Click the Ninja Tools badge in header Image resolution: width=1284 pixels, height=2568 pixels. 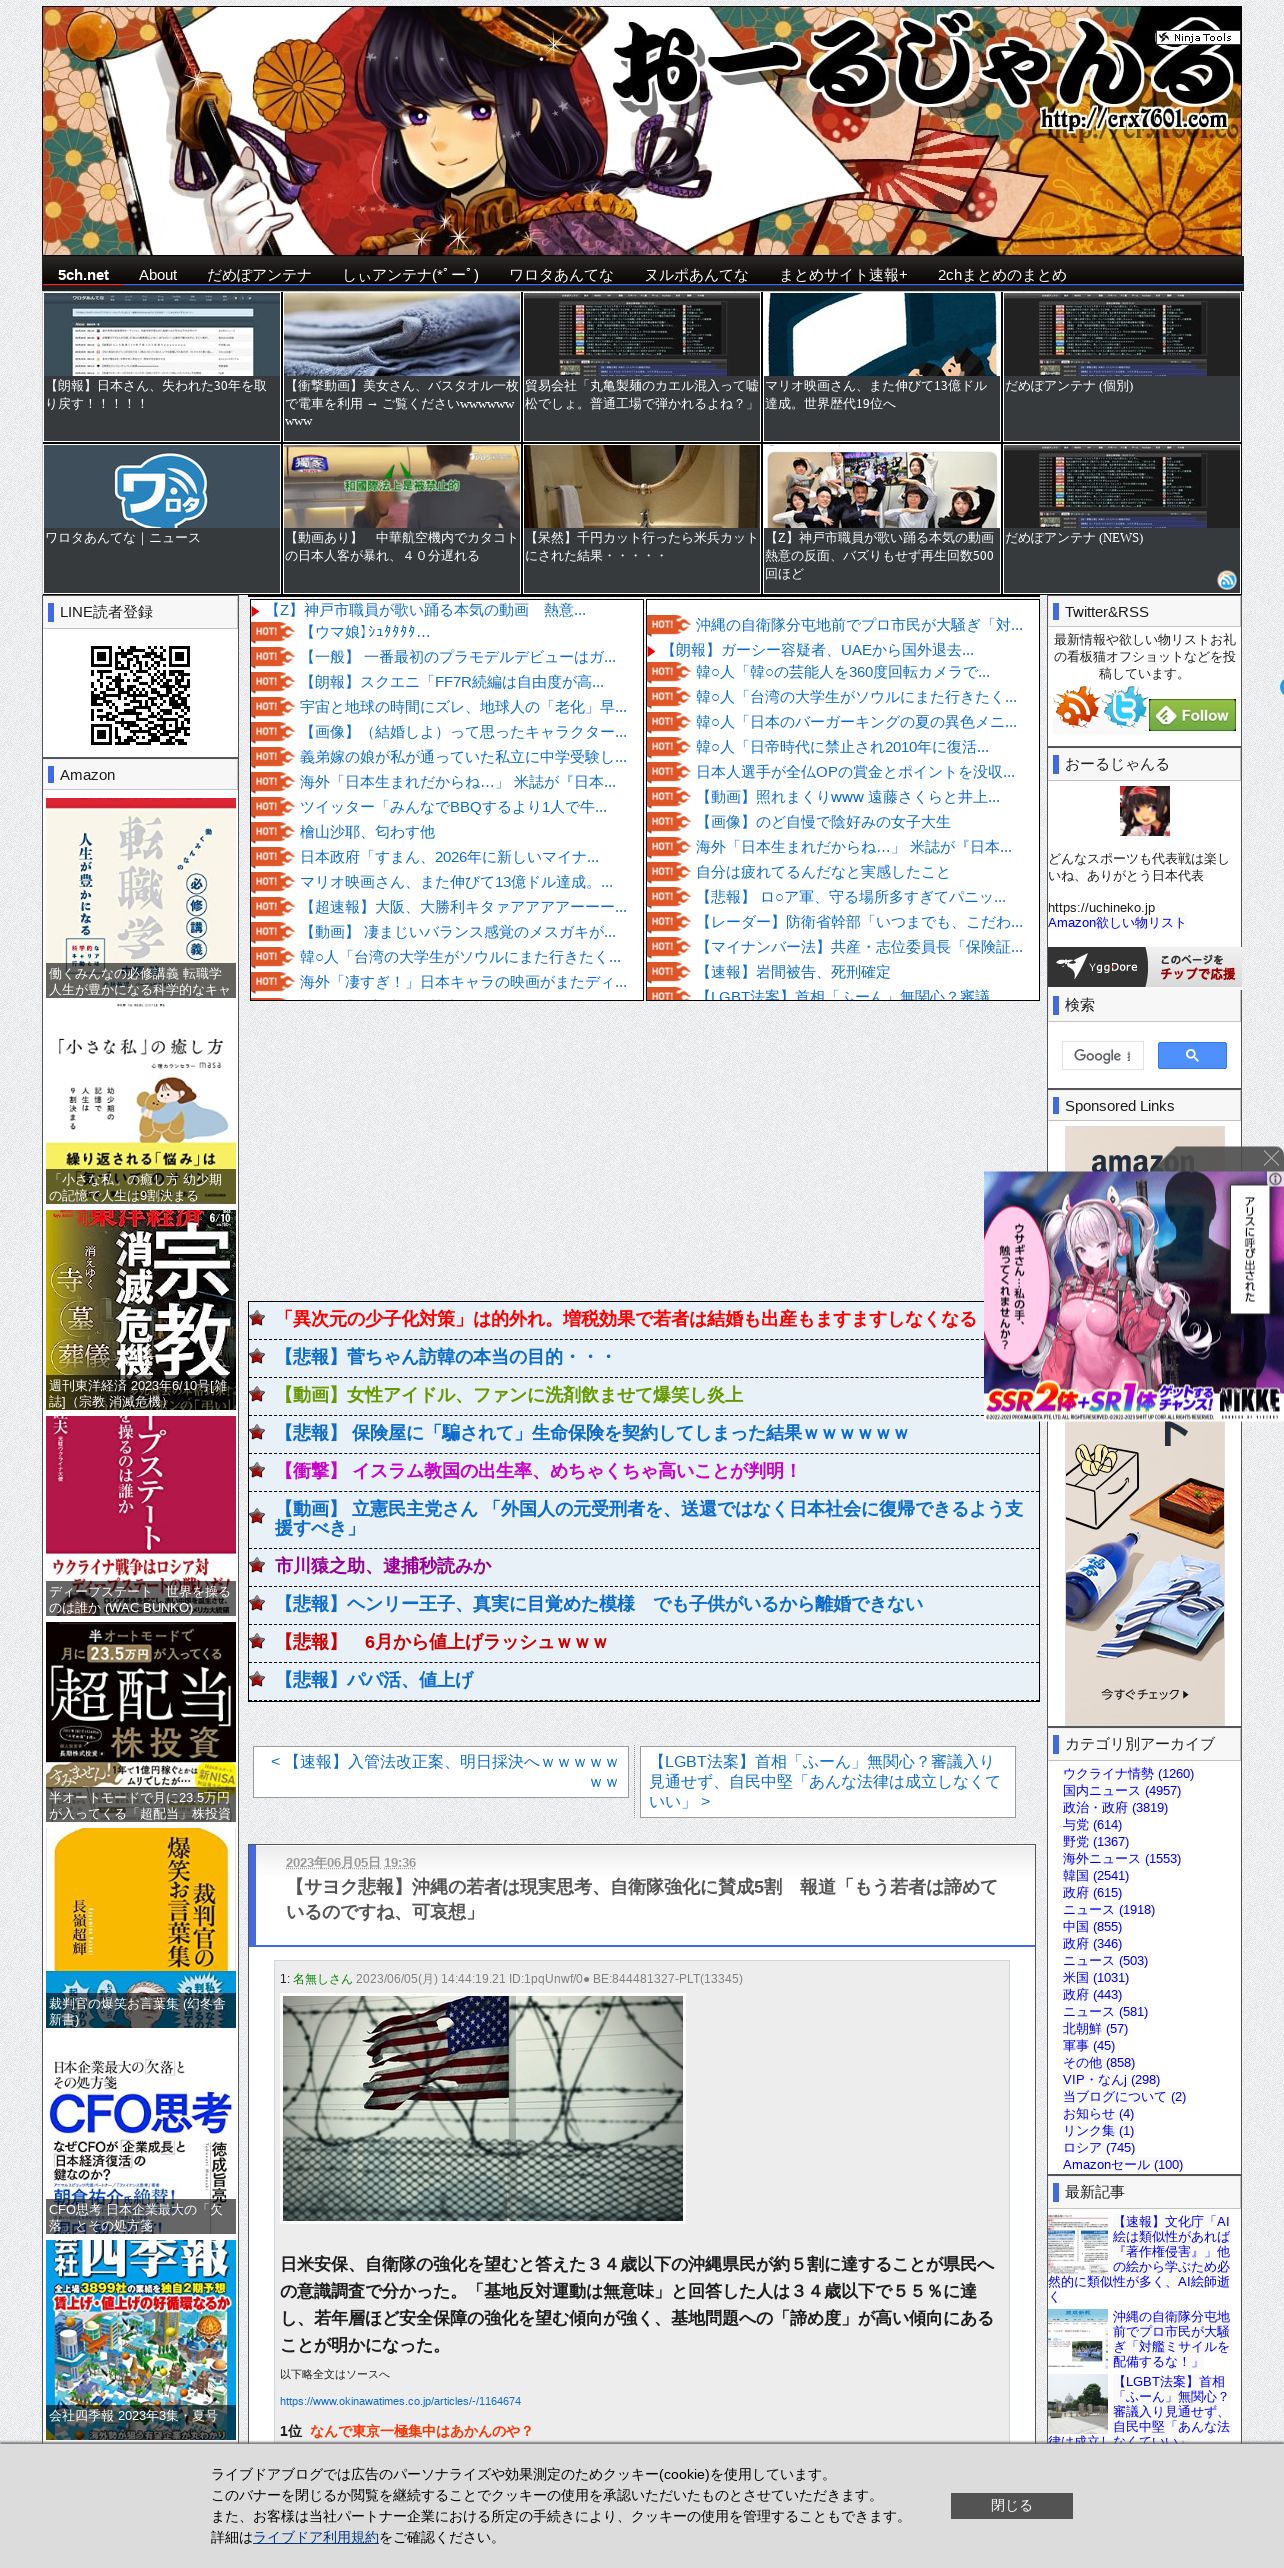pyautogui.click(x=1197, y=37)
